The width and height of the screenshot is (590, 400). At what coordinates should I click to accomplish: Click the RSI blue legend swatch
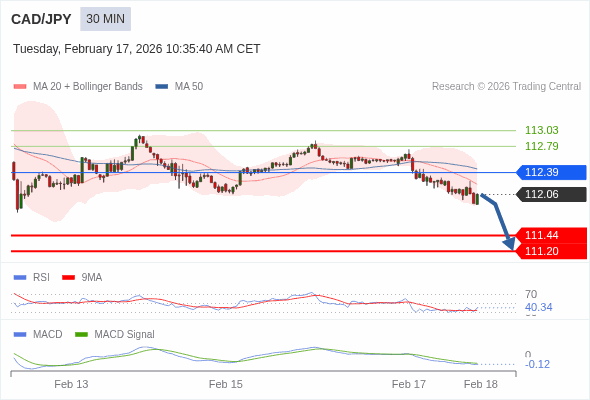pyautogui.click(x=20, y=278)
